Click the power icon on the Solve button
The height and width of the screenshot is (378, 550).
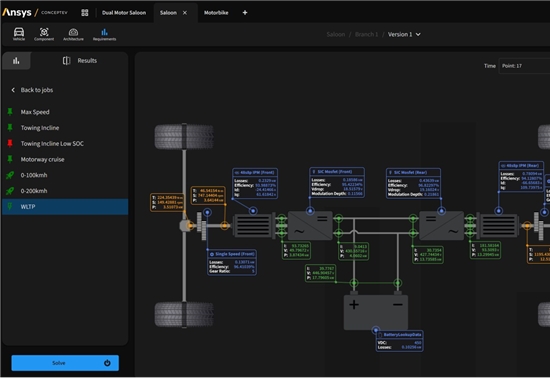107,363
